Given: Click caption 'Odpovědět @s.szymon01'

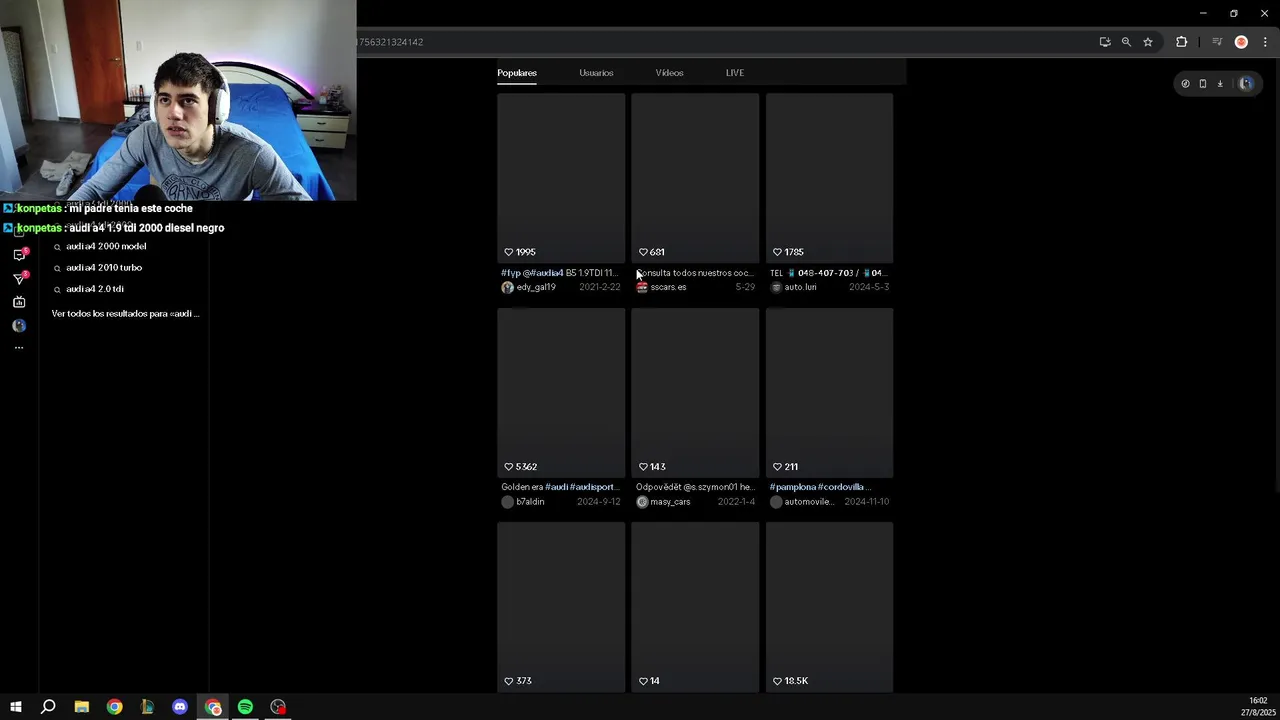Looking at the screenshot, I should pyautogui.click(x=695, y=487).
